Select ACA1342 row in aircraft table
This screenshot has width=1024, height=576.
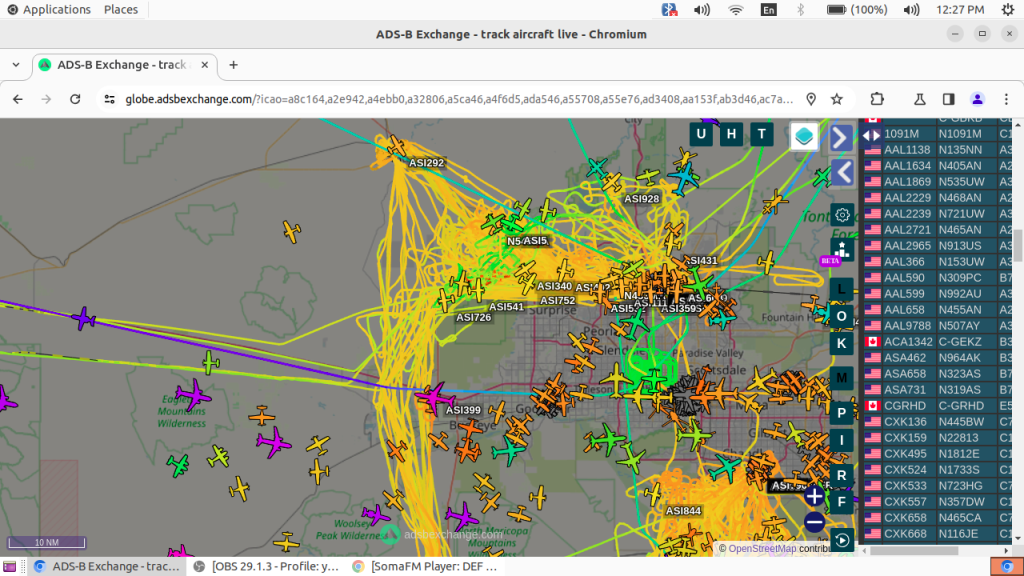tap(937, 342)
